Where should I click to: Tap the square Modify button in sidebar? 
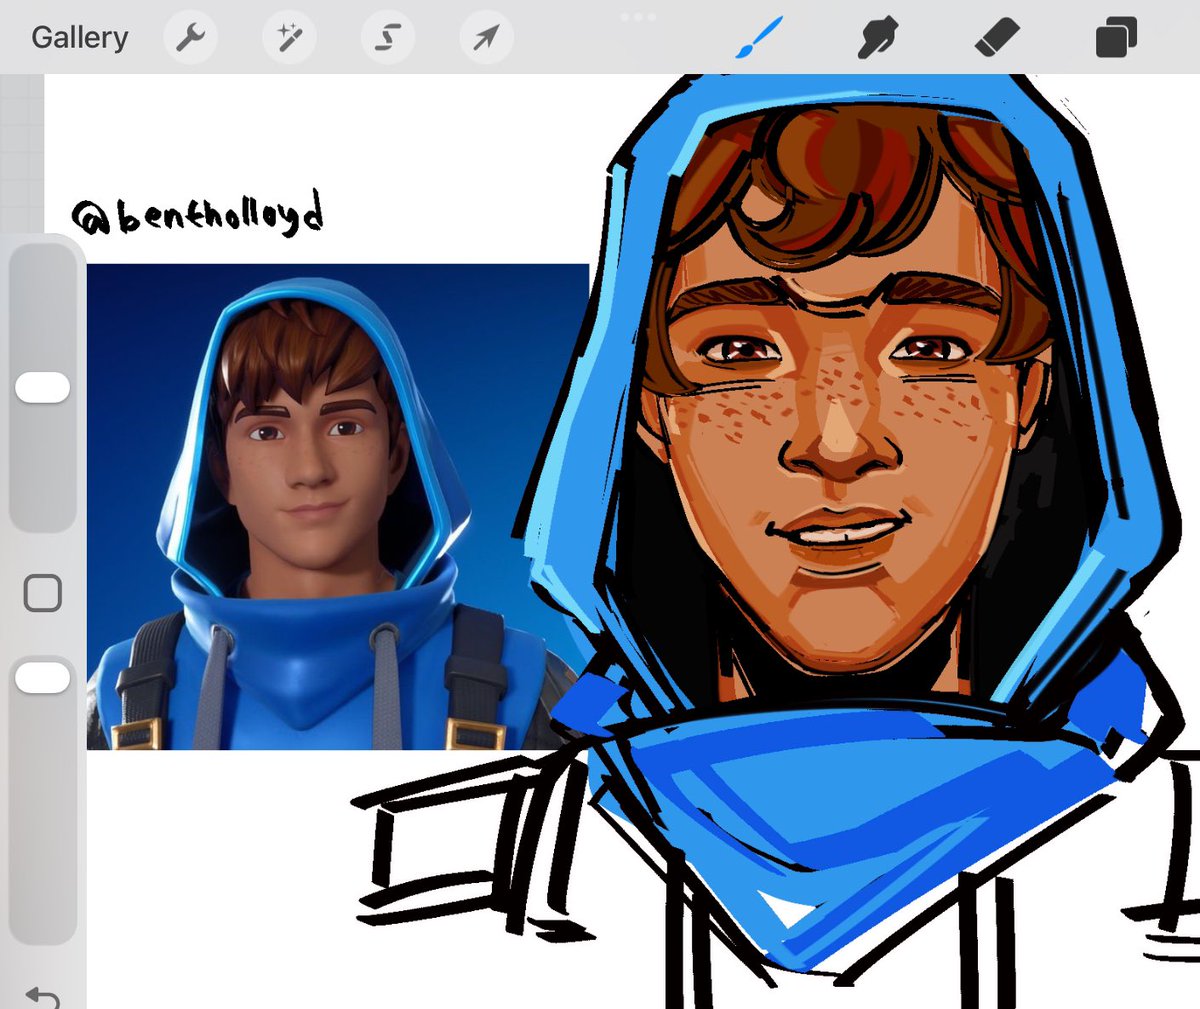[x=42, y=593]
